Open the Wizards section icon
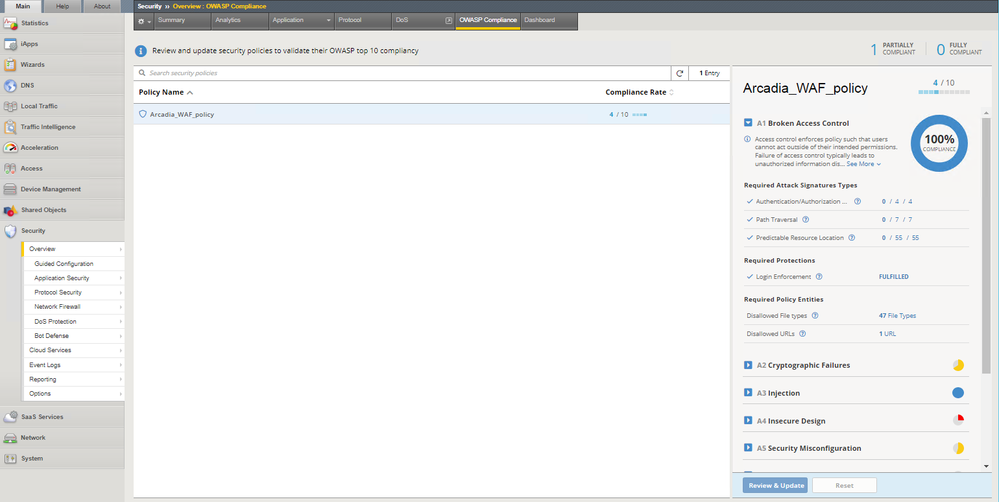Screen dimensions: 999x502 [10, 65]
